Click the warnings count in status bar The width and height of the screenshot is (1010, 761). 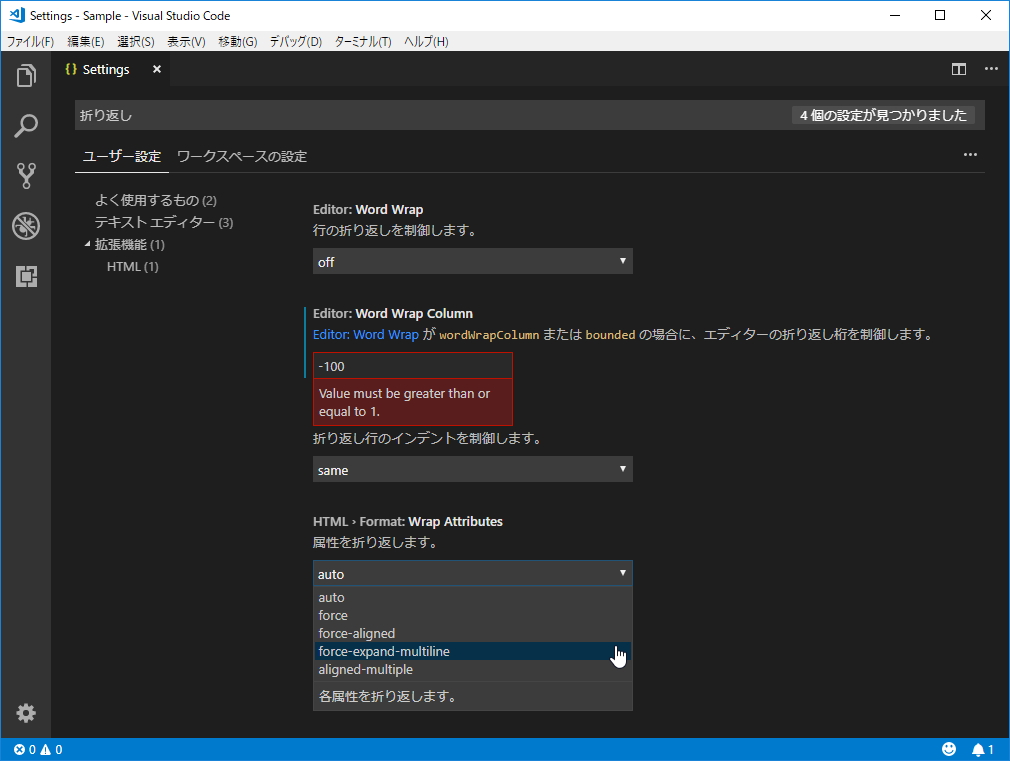(x=52, y=749)
